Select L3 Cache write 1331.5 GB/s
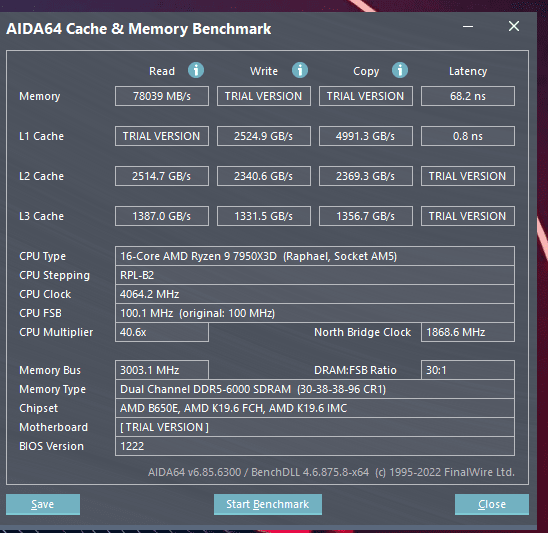This screenshot has height=533, width=548. tap(264, 216)
